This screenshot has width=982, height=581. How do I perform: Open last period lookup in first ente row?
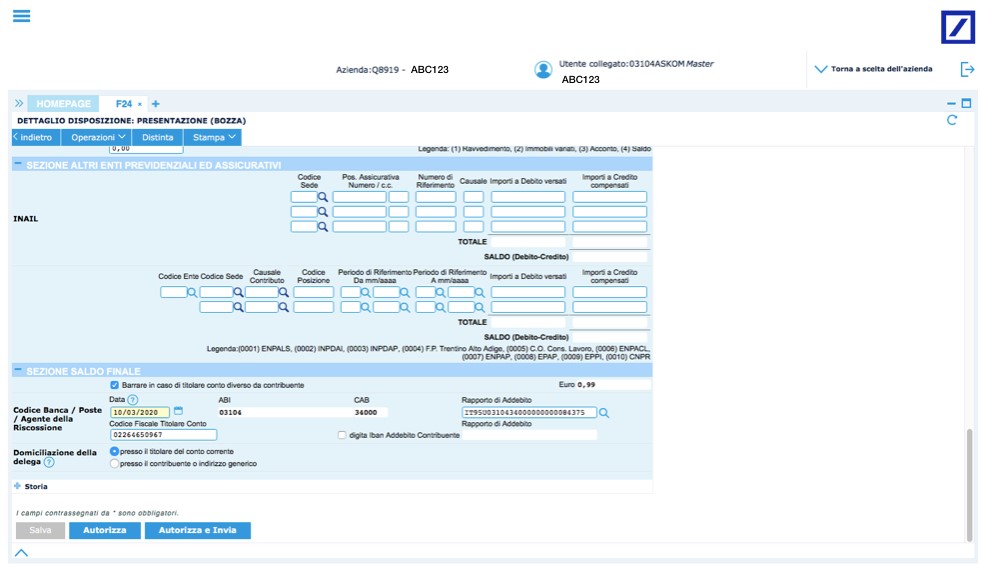[479, 292]
